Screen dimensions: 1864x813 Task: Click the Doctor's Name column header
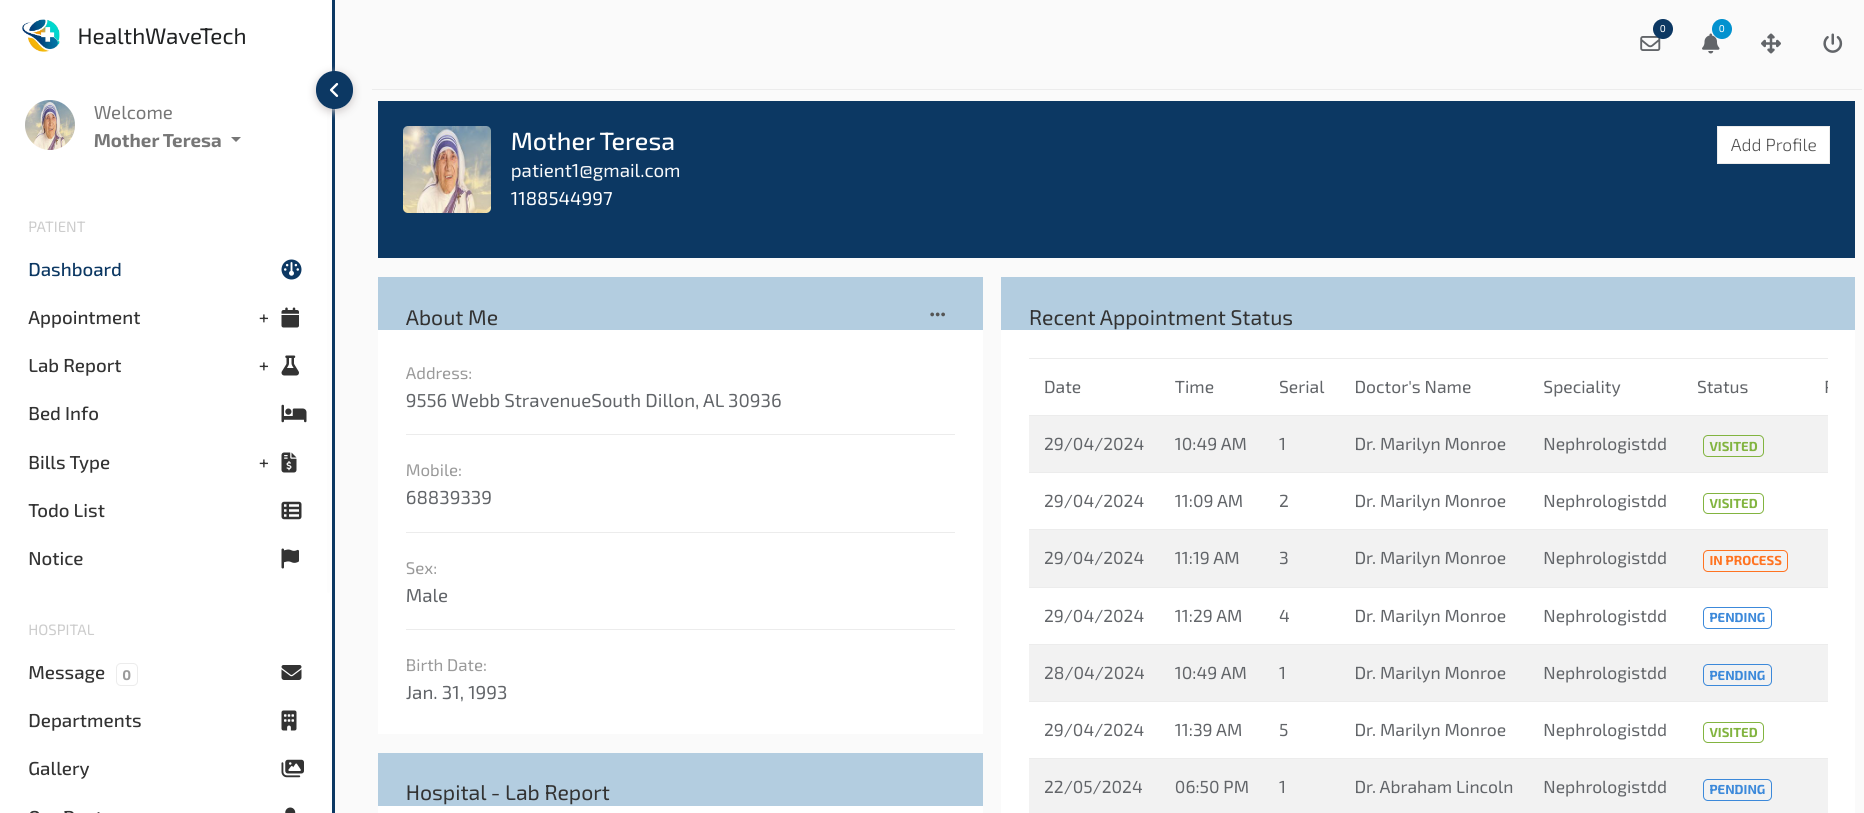click(1413, 387)
